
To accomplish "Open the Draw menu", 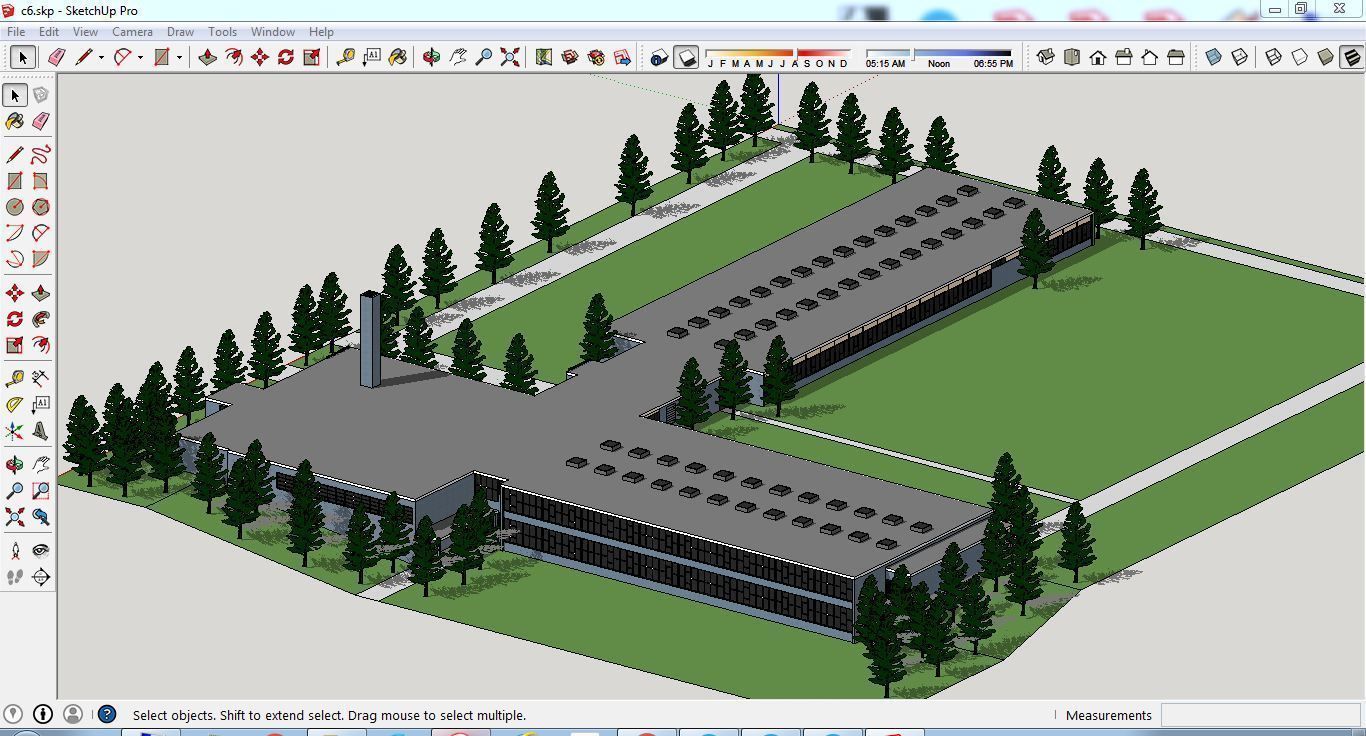I will pos(180,32).
